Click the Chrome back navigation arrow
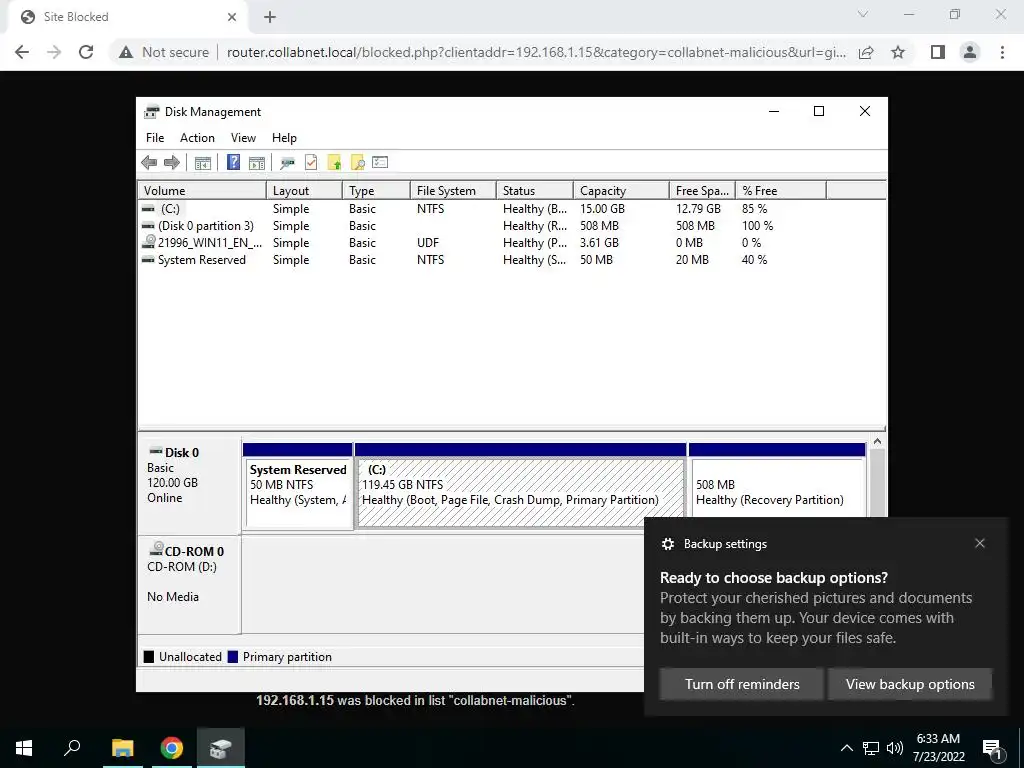Screen dimensions: 1024x768 [22, 52]
